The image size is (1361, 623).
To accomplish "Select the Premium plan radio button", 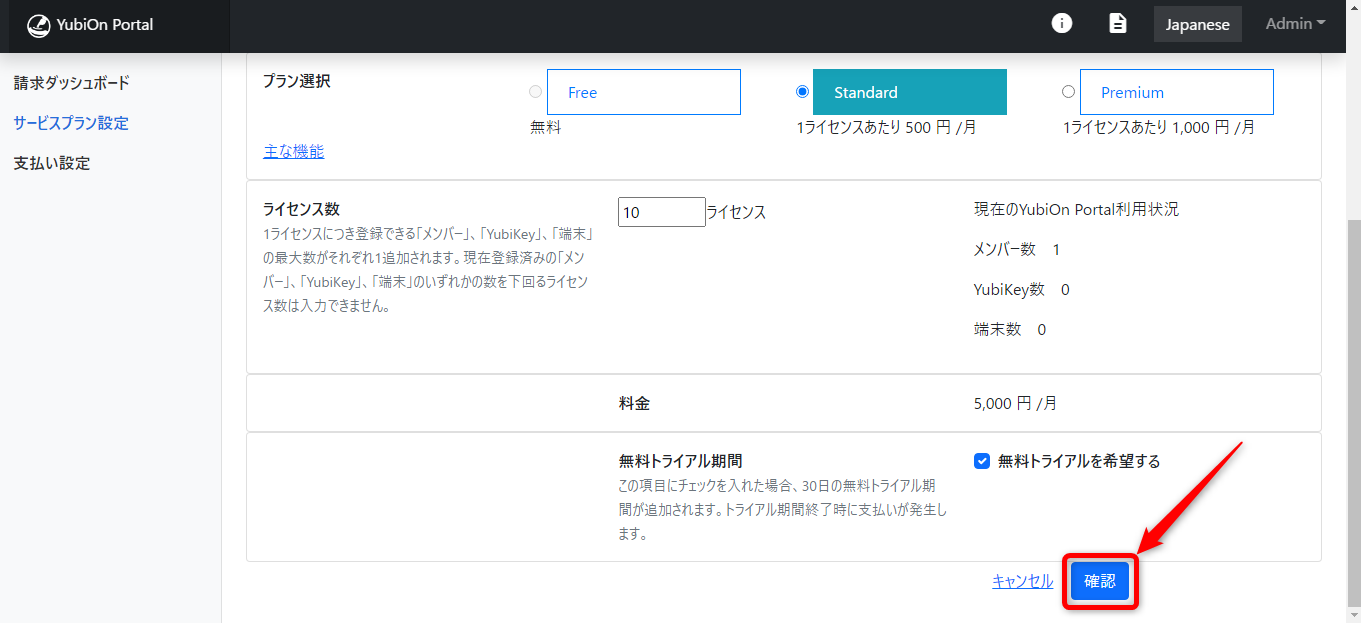I will point(1068,92).
